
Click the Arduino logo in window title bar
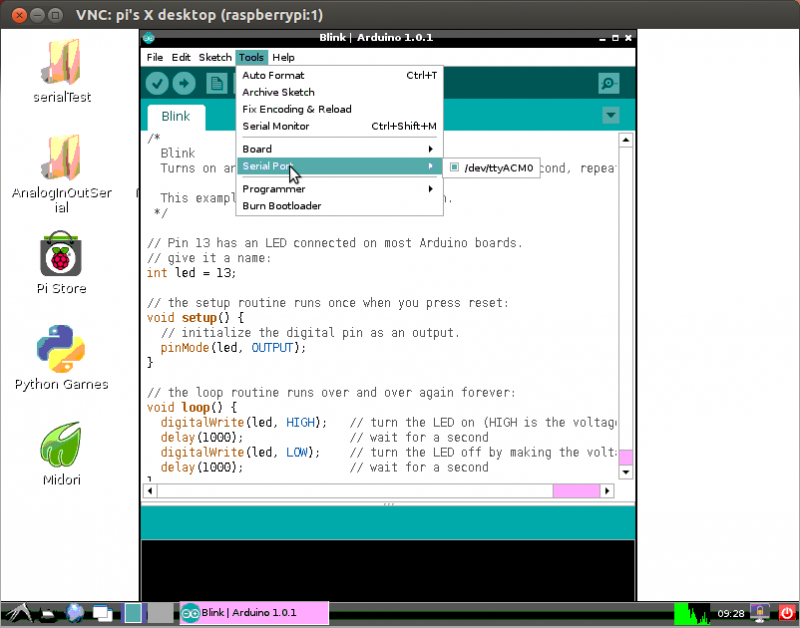point(148,38)
